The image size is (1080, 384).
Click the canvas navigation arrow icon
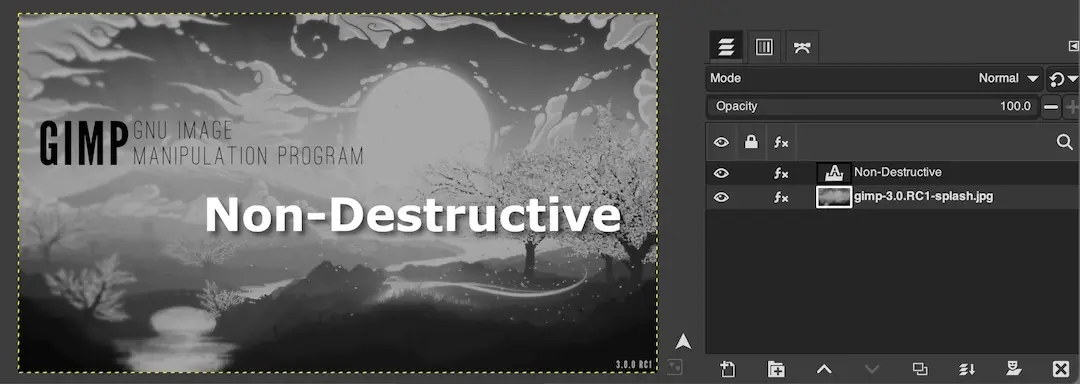click(x=683, y=341)
